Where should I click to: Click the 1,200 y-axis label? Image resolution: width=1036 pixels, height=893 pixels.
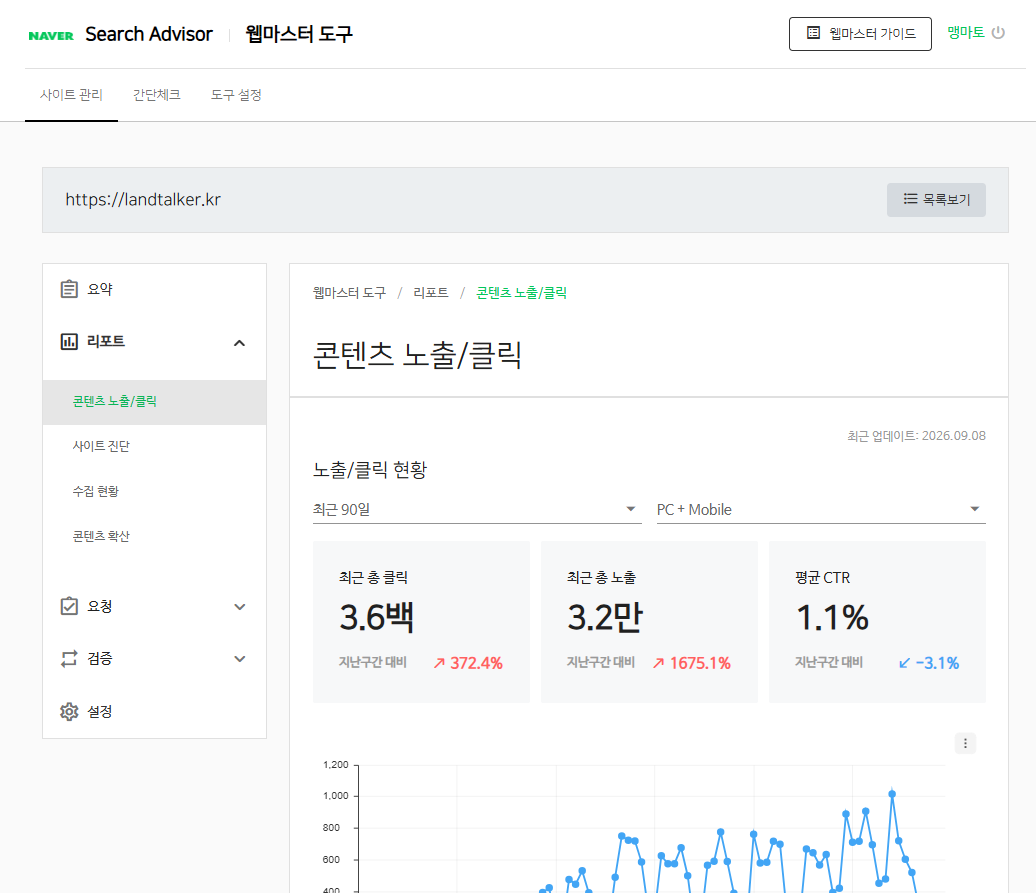click(x=336, y=765)
